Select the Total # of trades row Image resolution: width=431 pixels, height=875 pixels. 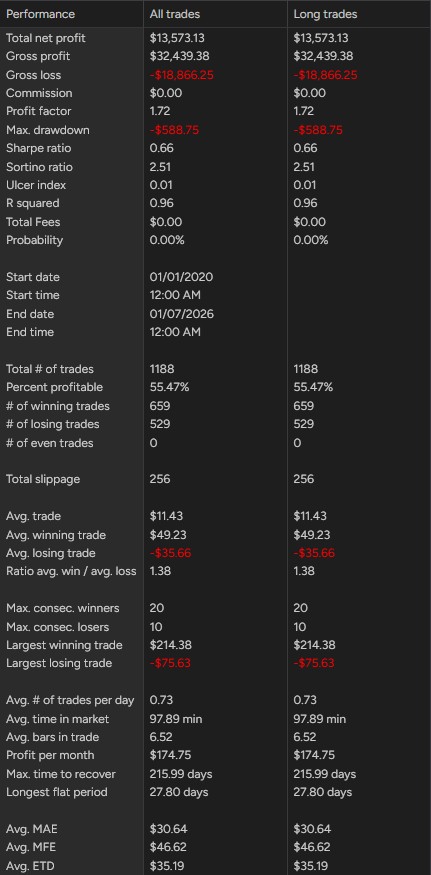coord(216,369)
